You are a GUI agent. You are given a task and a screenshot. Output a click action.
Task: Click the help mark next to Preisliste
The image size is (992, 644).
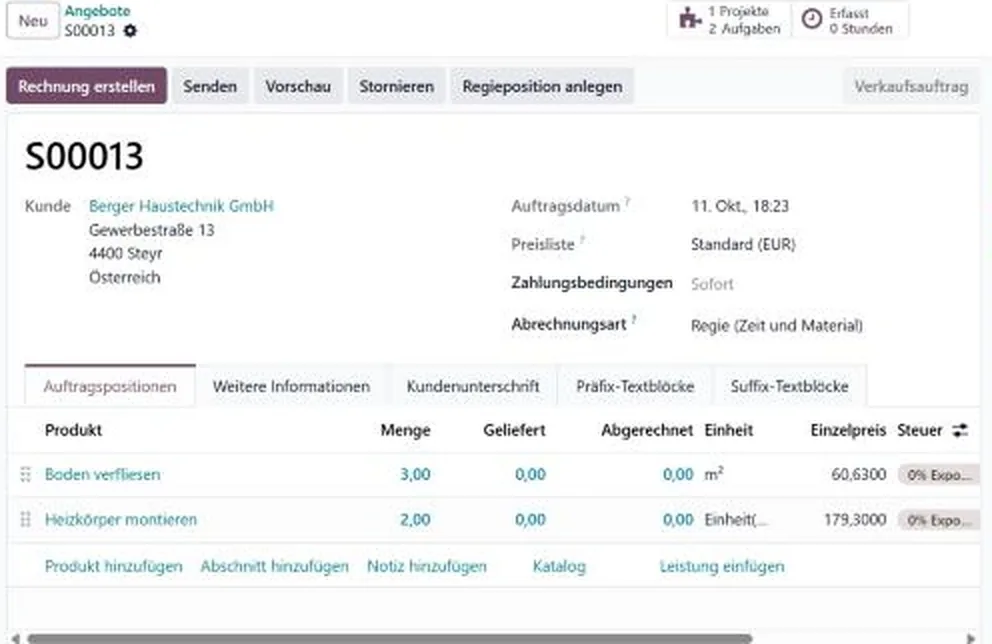tap(582, 240)
